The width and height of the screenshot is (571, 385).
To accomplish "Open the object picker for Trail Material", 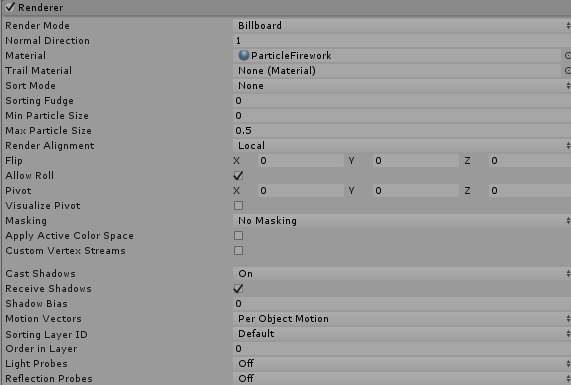I will tap(567, 71).
